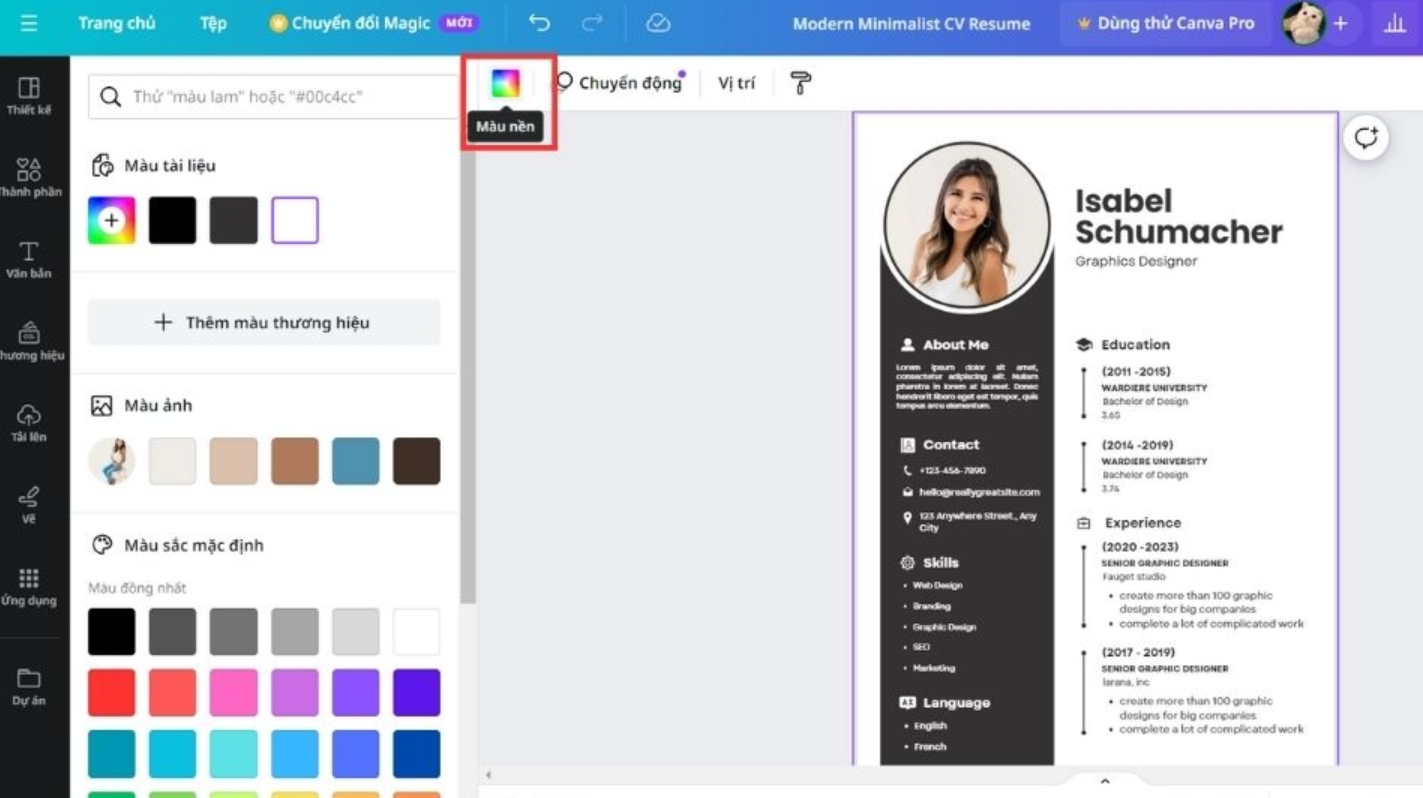Click the undo arrow icon

point(541,22)
